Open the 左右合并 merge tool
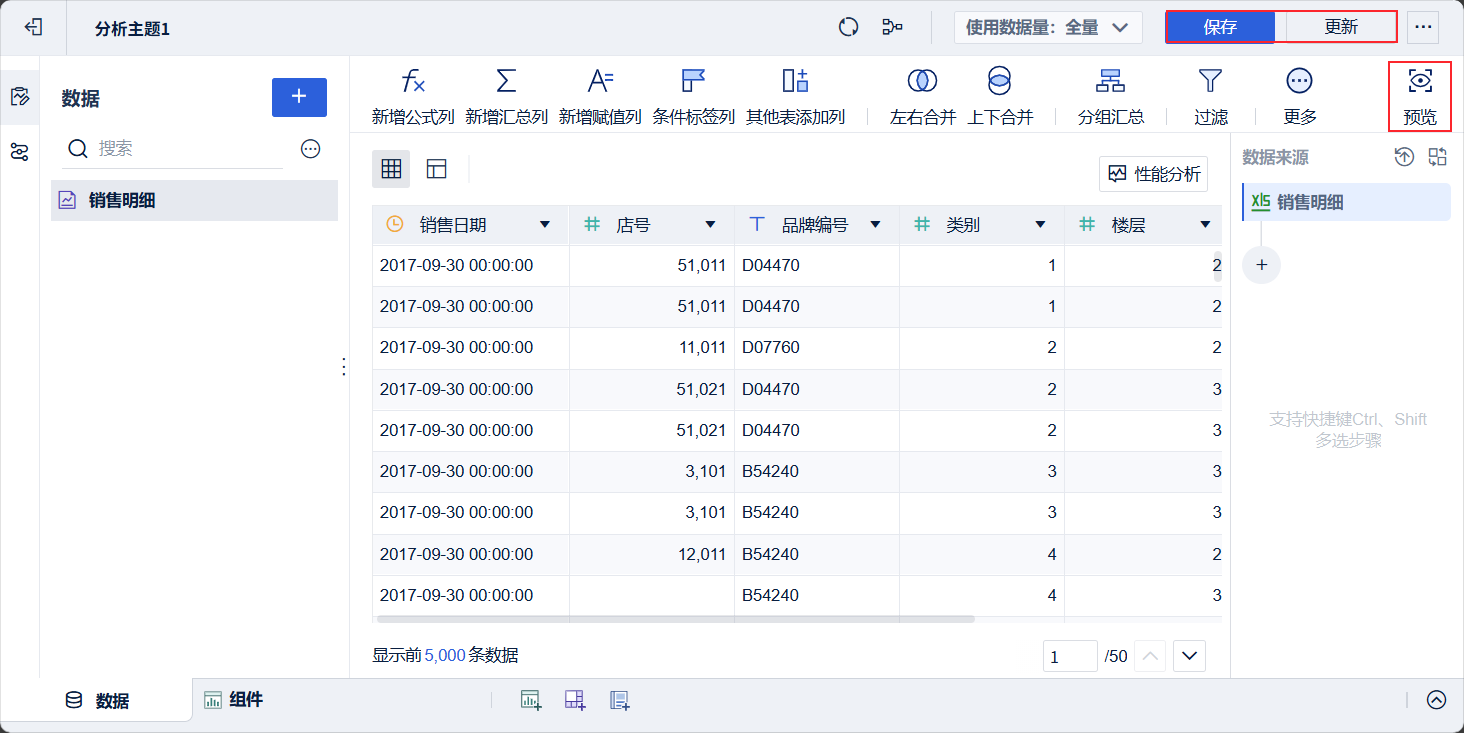1464x733 pixels. (x=922, y=81)
